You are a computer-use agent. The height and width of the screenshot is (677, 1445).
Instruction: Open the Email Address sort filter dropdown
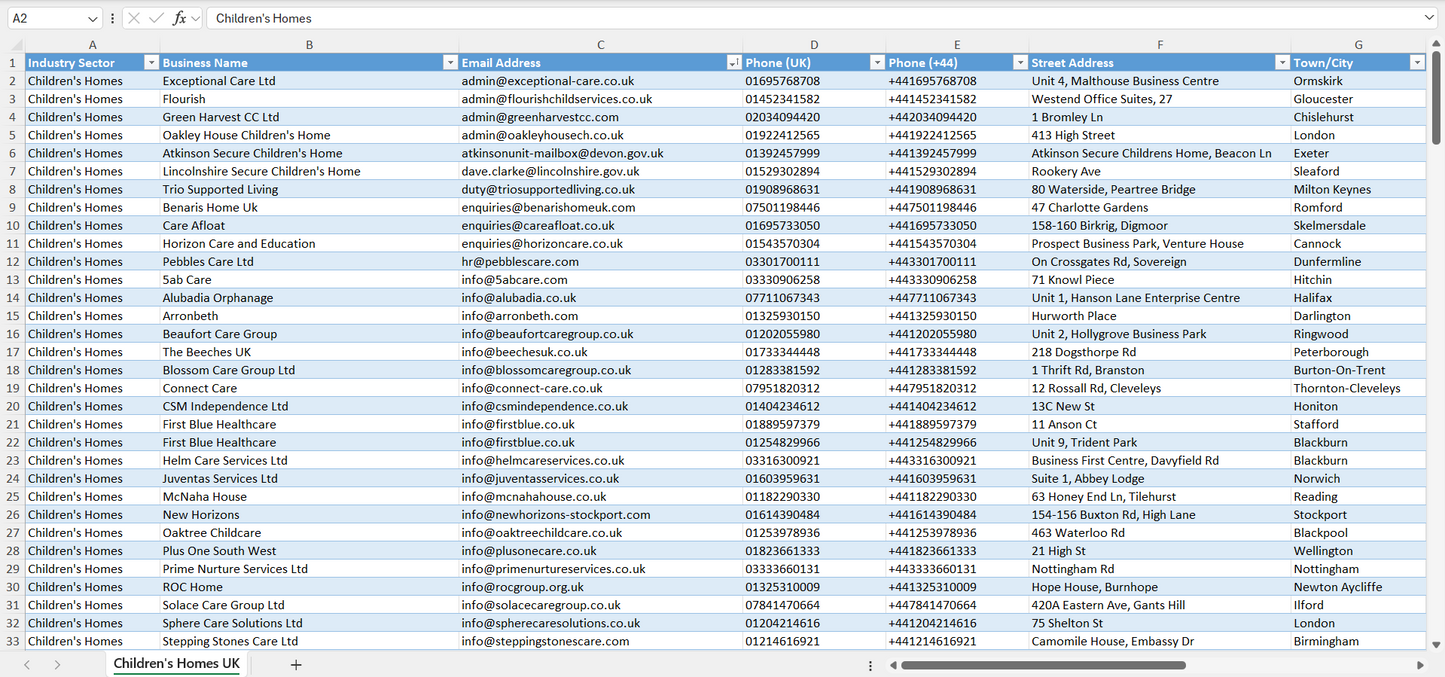(734, 62)
